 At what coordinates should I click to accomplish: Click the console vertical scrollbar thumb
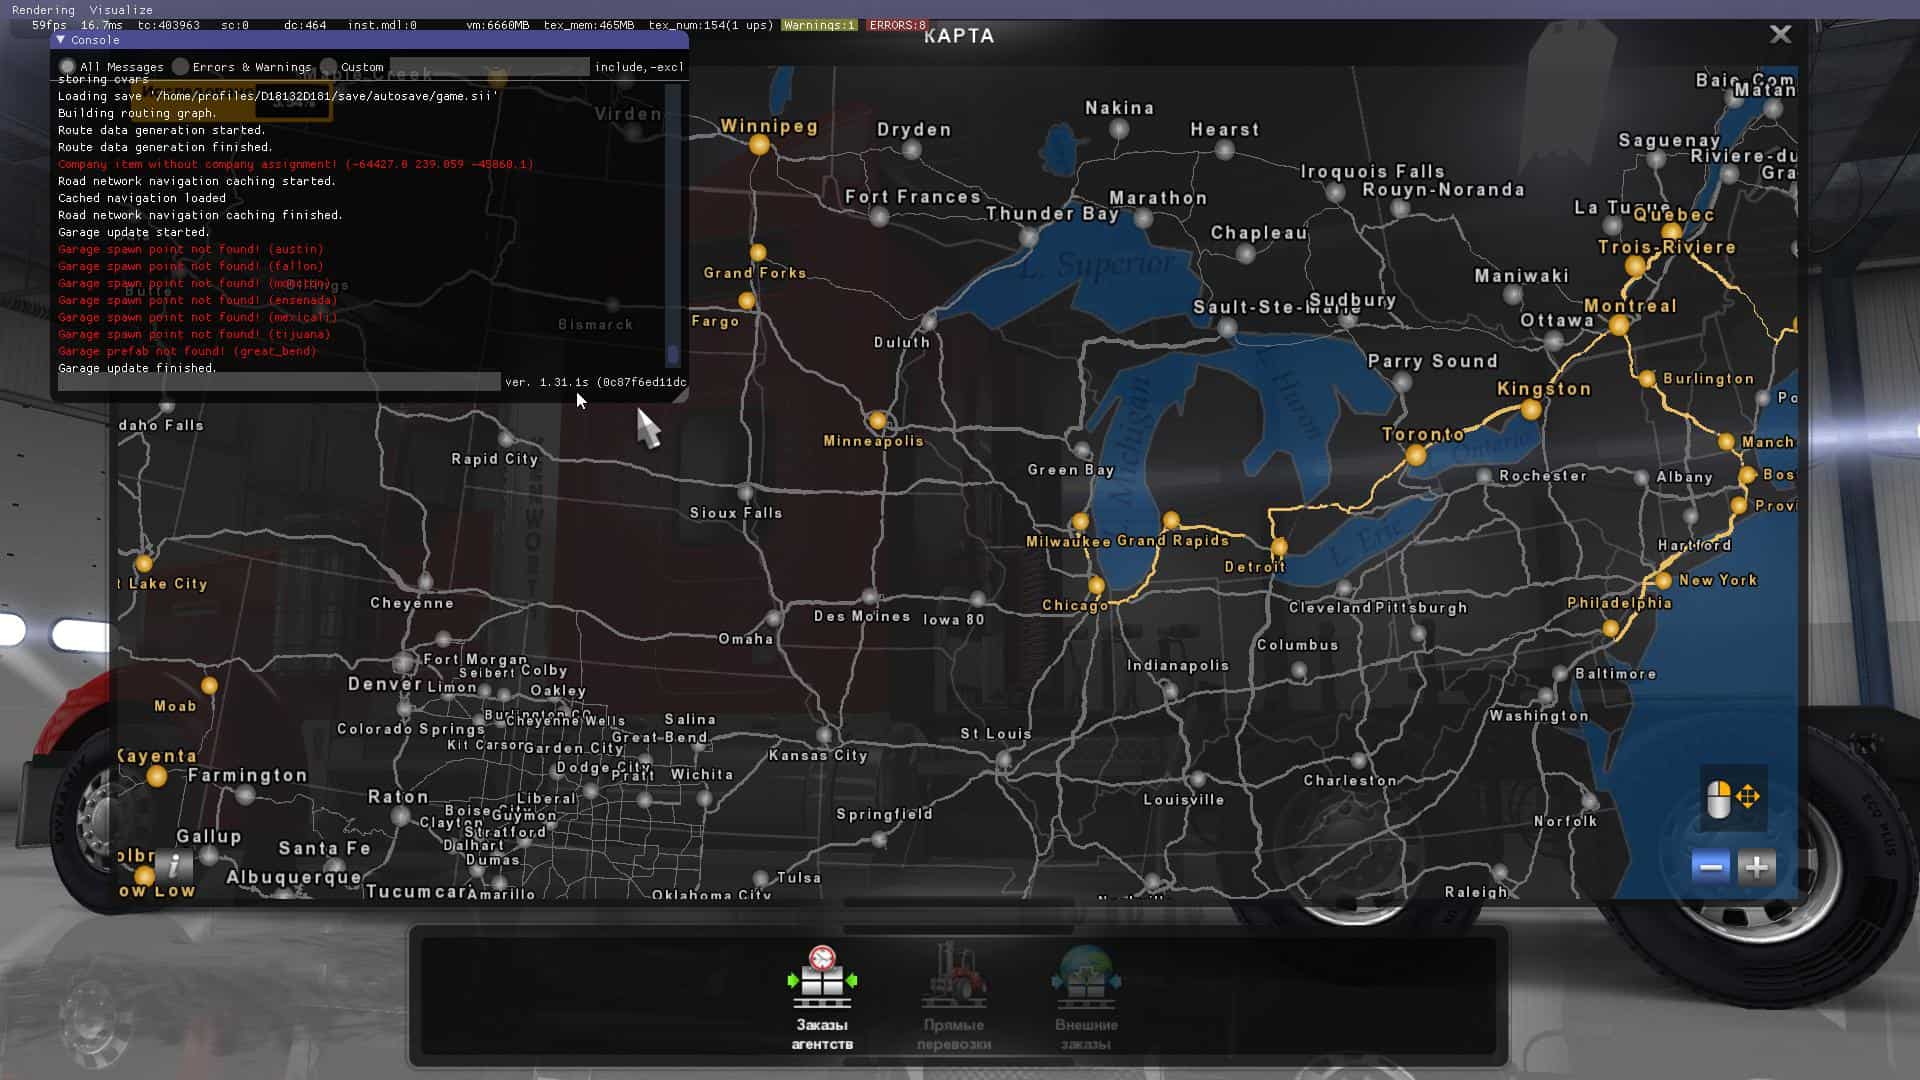[672, 354]
